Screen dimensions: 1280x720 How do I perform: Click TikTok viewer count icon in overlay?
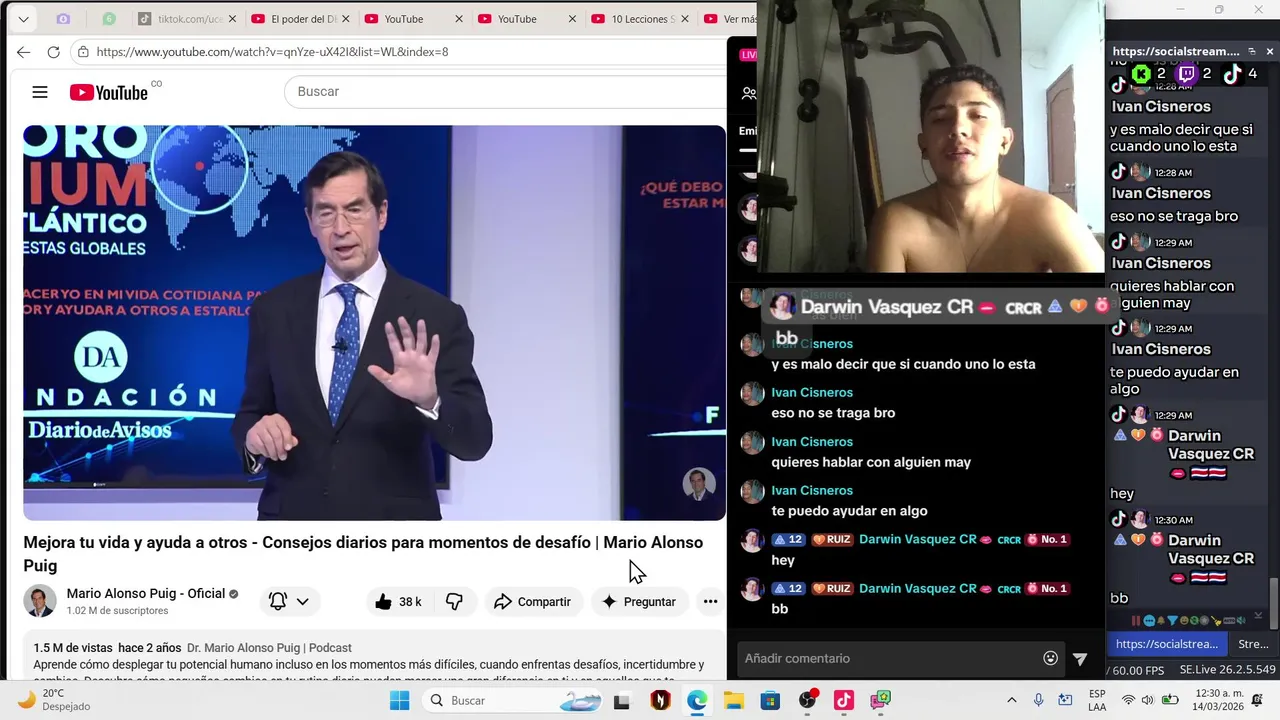tap(1232, 73)
